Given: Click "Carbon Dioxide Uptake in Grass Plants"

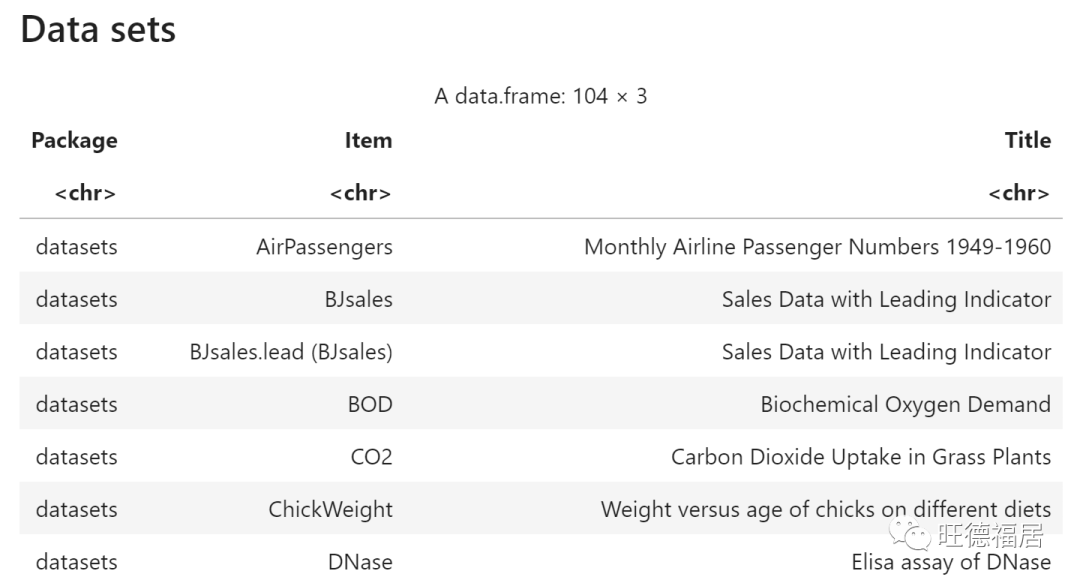Looking at the screenshot, I should pyautogui.click(x=860, y=457).
